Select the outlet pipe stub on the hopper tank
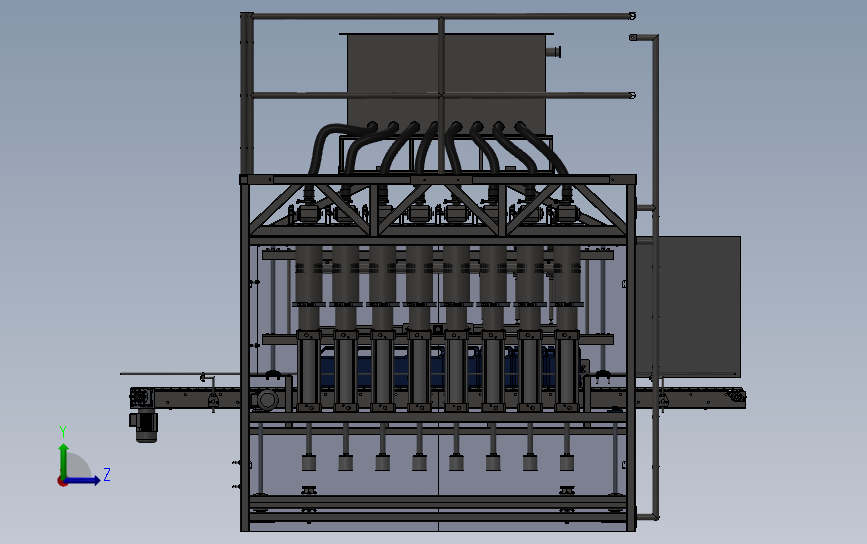The image size is (867, 544). (x=554, y=52)
